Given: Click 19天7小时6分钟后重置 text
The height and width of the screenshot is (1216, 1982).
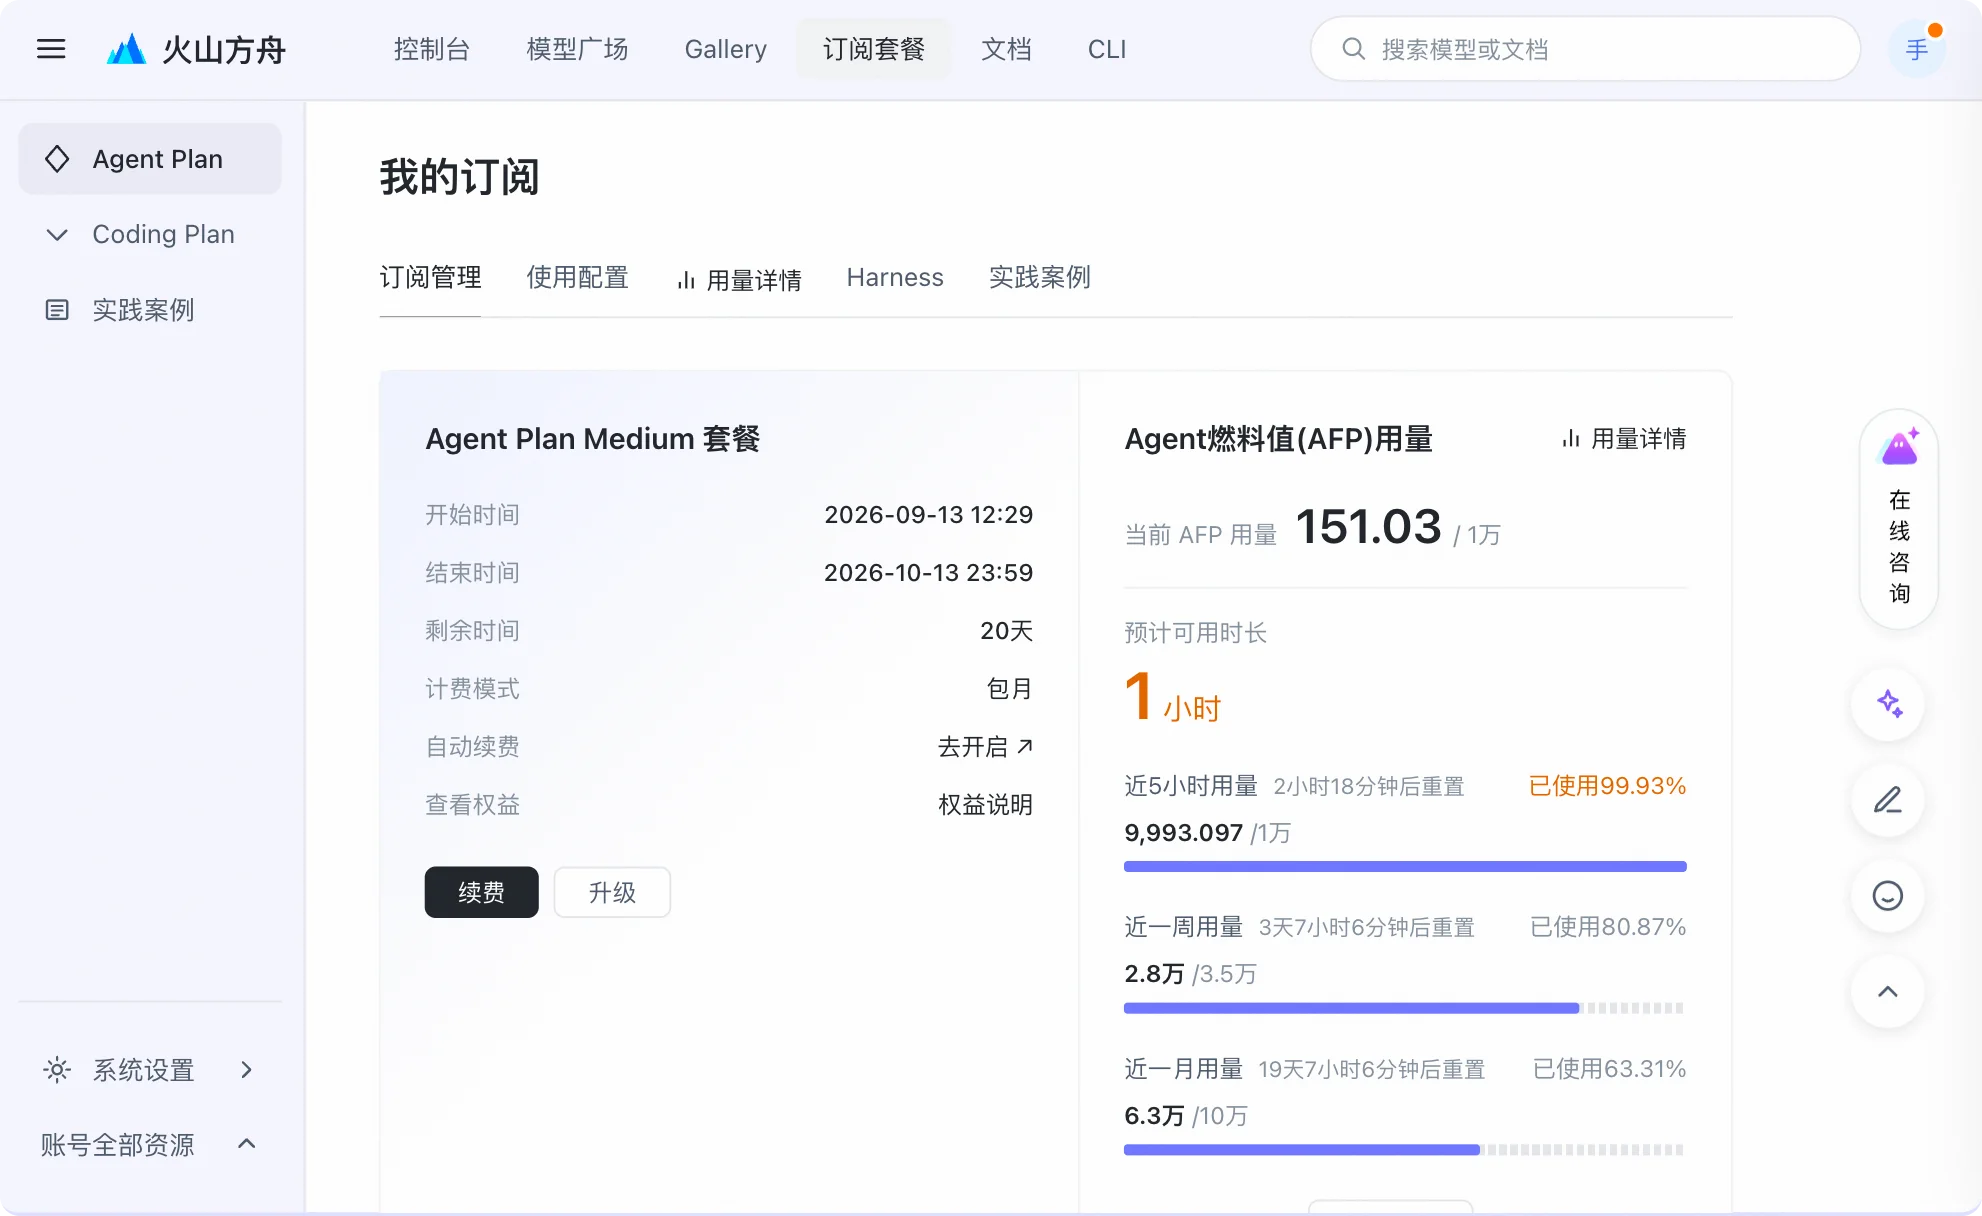Looking at the screenshot, I should [1371, 1070].
